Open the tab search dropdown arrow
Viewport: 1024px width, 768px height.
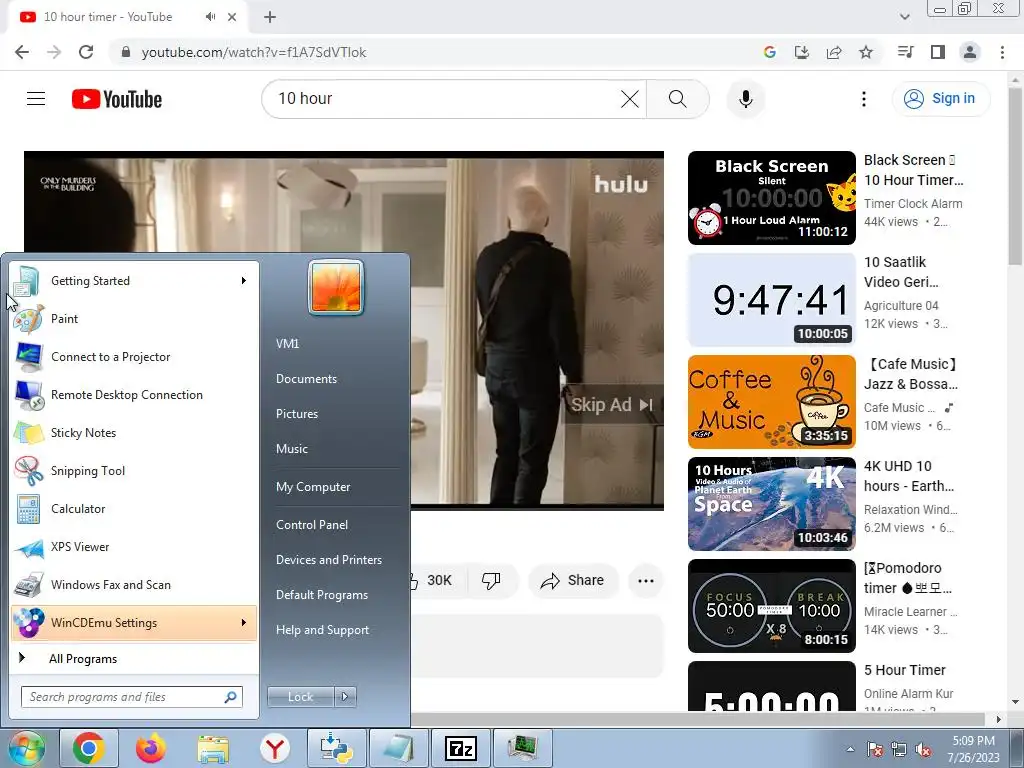click(x=904, y=17)
